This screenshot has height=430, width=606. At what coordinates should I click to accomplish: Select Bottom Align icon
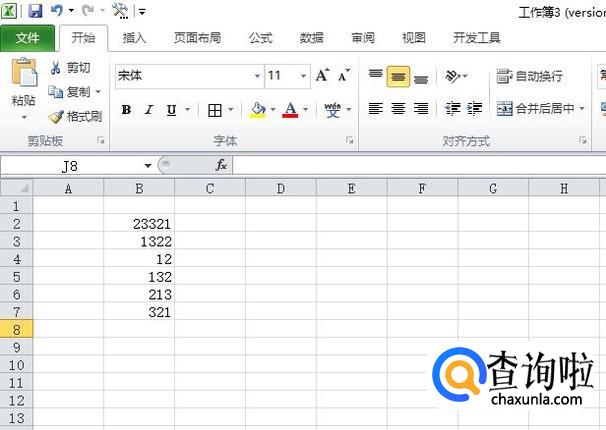click(x=421, y=78)
